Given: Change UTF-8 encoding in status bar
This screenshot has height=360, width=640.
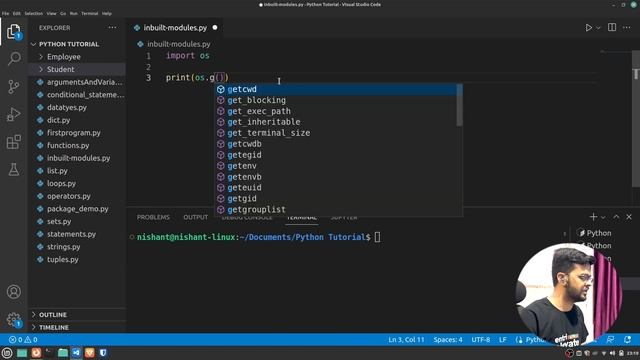Looking at the screenshot, I should pos(481,340).
